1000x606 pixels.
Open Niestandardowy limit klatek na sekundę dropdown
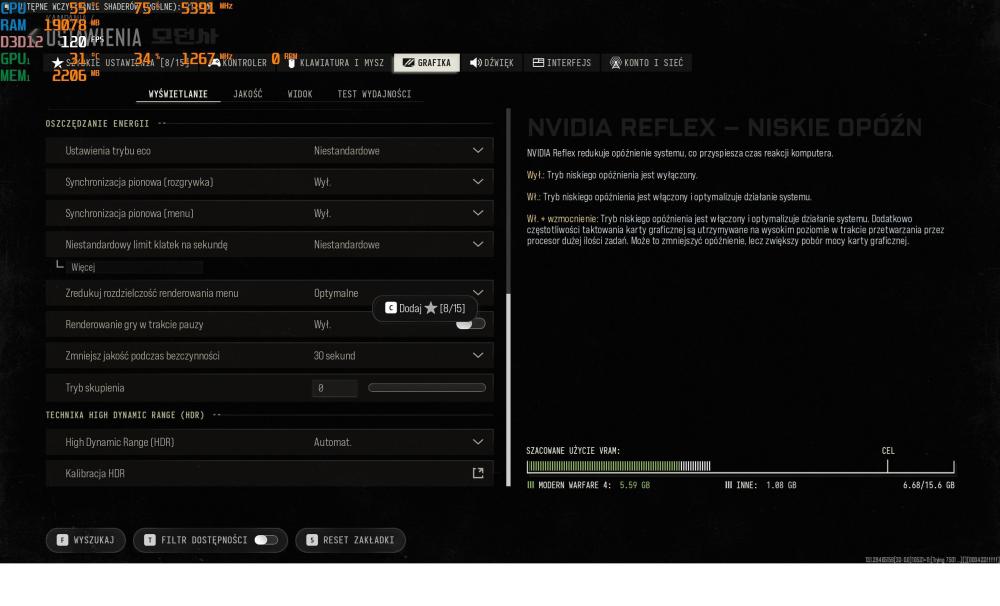point(269,244)
